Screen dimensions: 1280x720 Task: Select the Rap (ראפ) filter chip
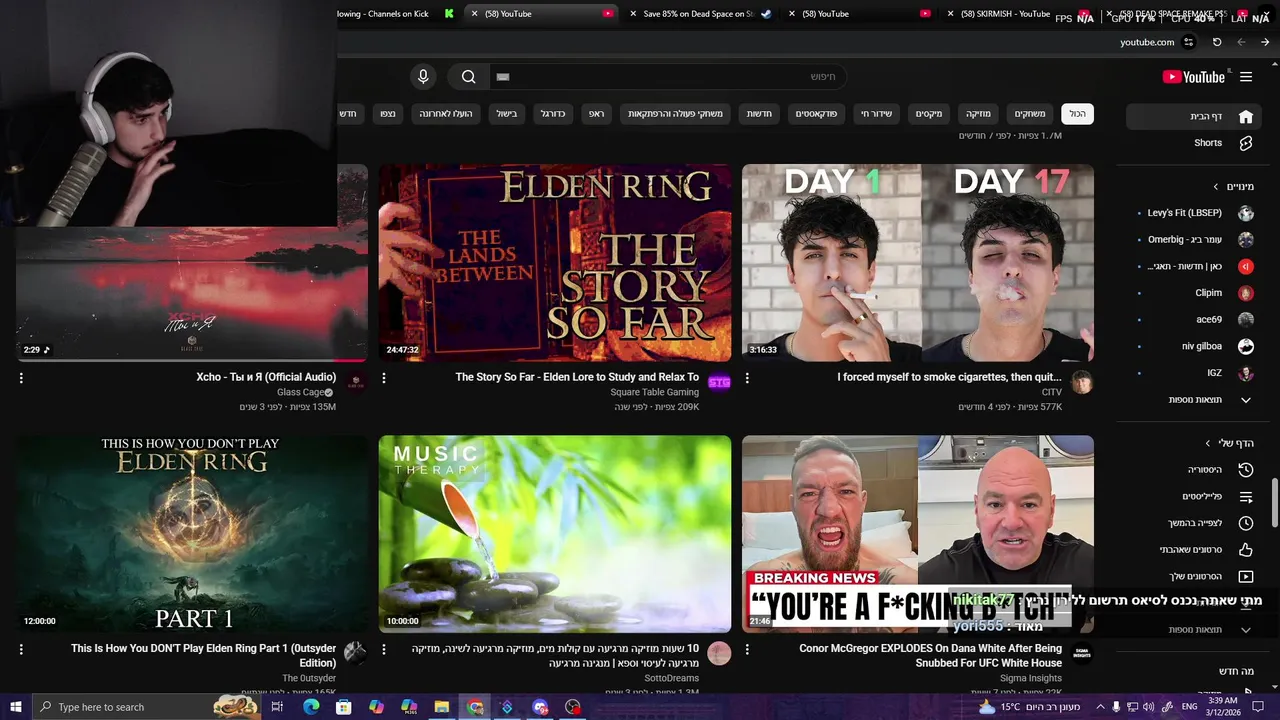click(x=596, y=114)
